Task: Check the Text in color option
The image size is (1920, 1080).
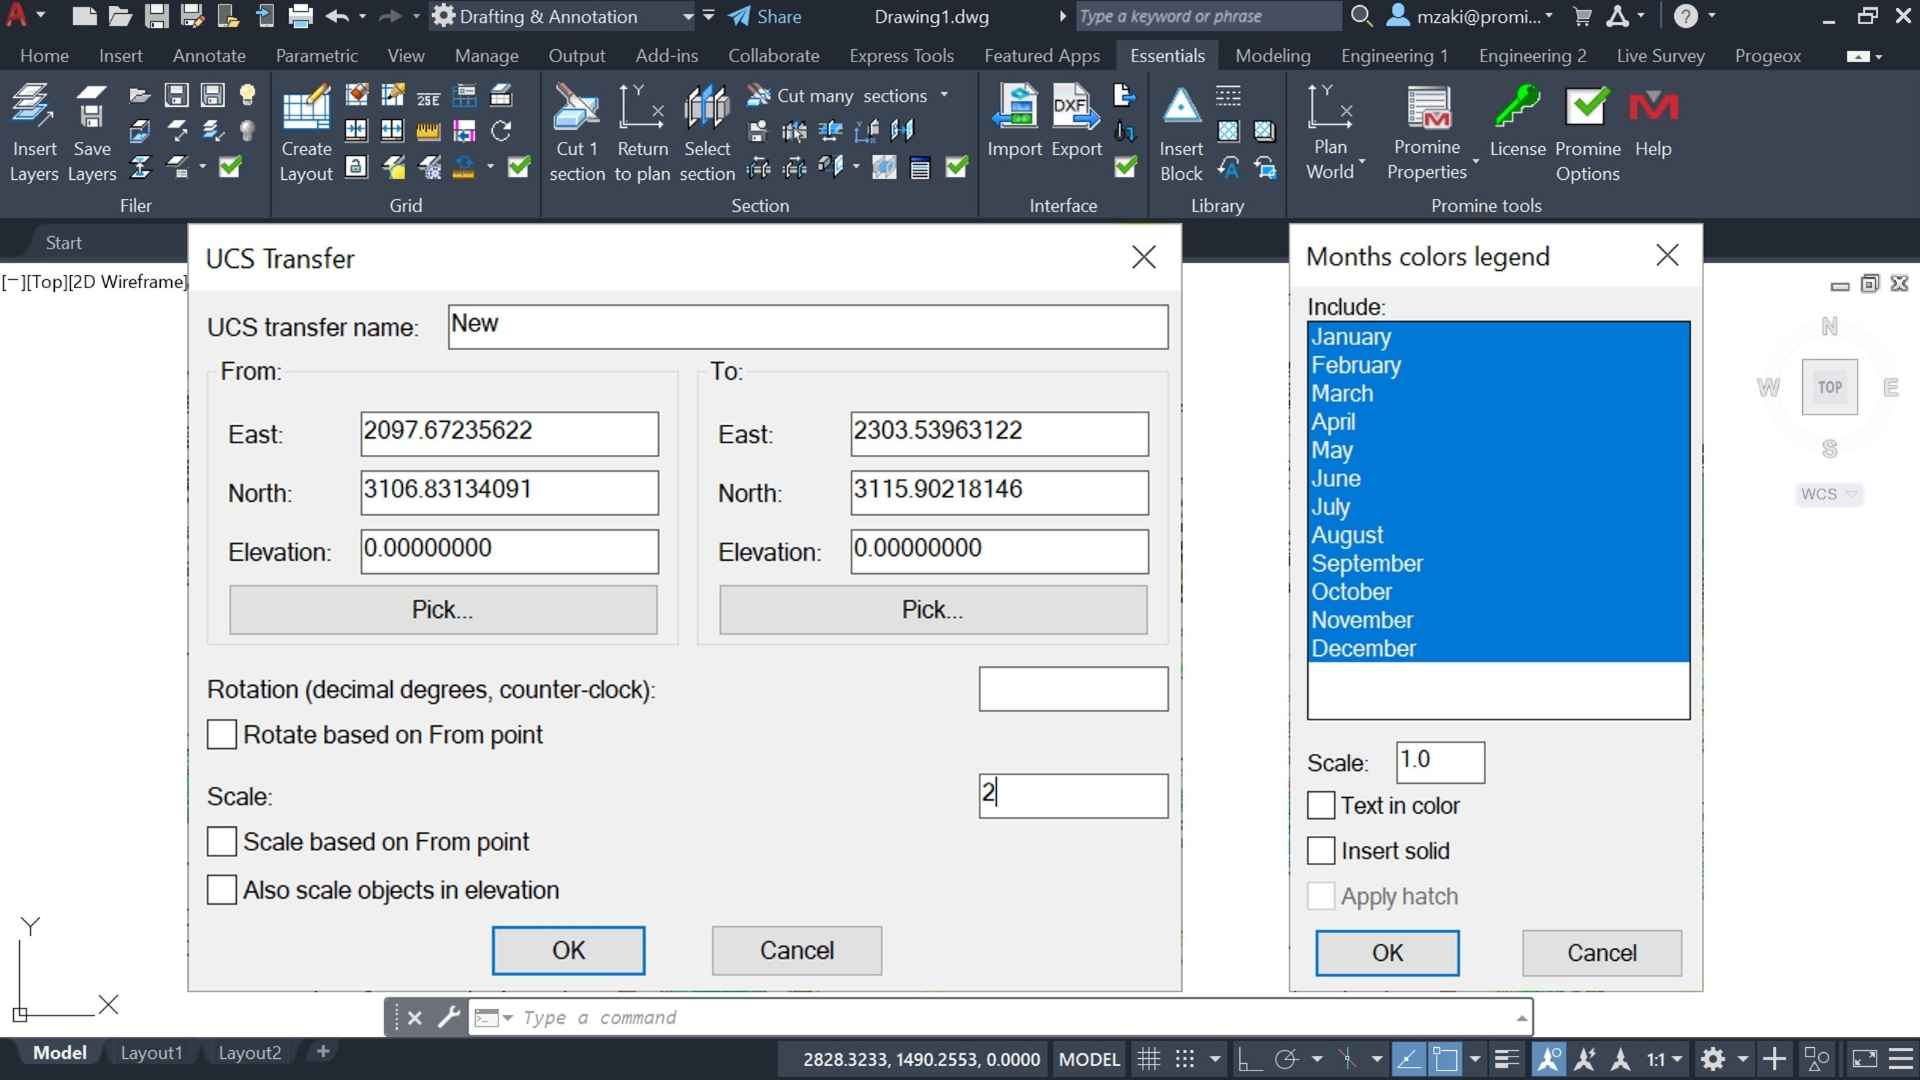Action: pos(1320,805)
